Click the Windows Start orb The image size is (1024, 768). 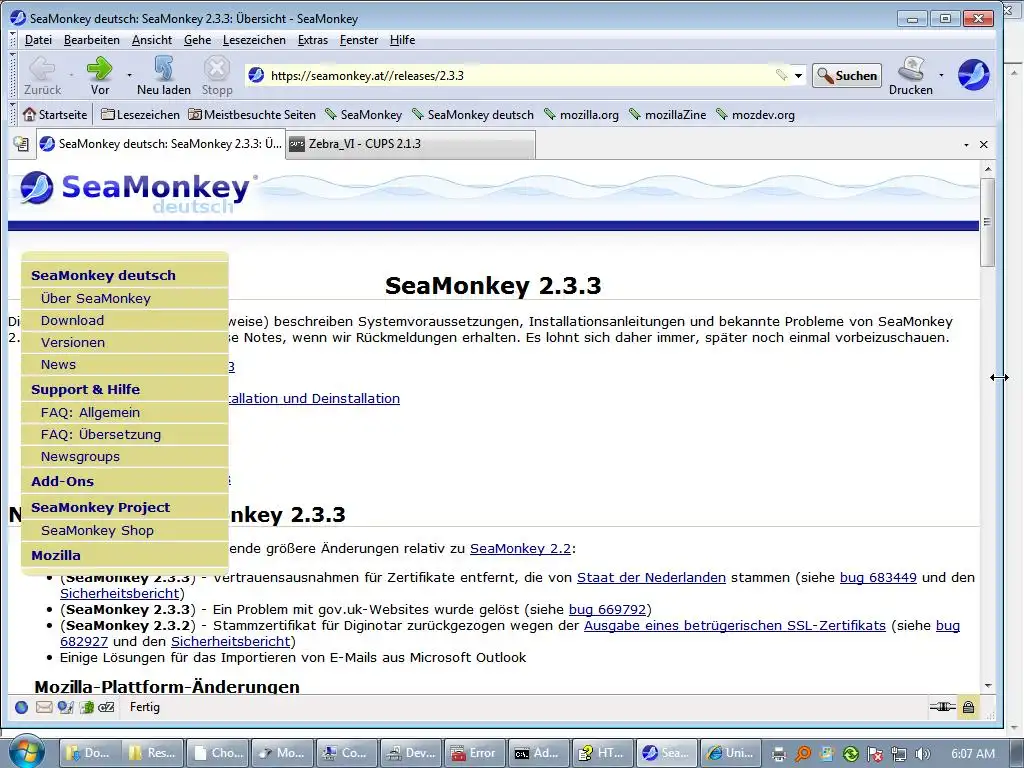pyautogui.click(x=25, y=751)
